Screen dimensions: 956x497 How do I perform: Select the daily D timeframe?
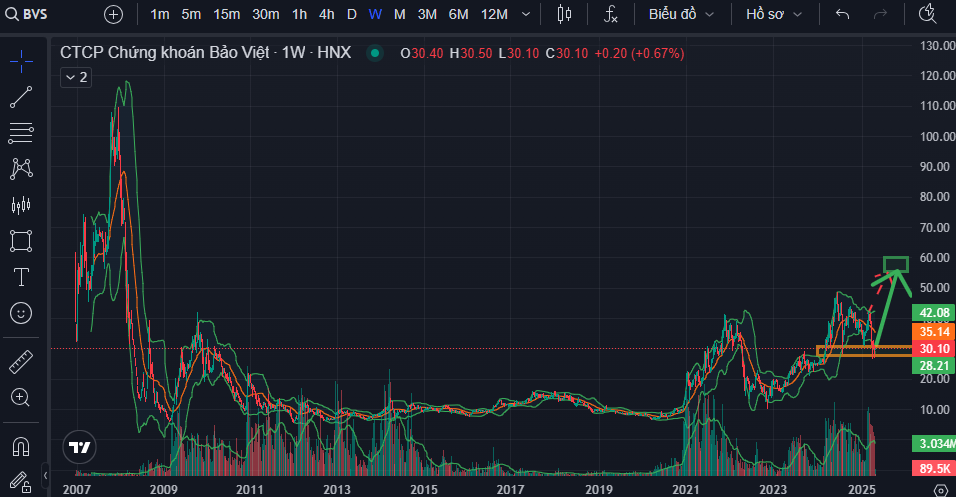coord(352,14)
